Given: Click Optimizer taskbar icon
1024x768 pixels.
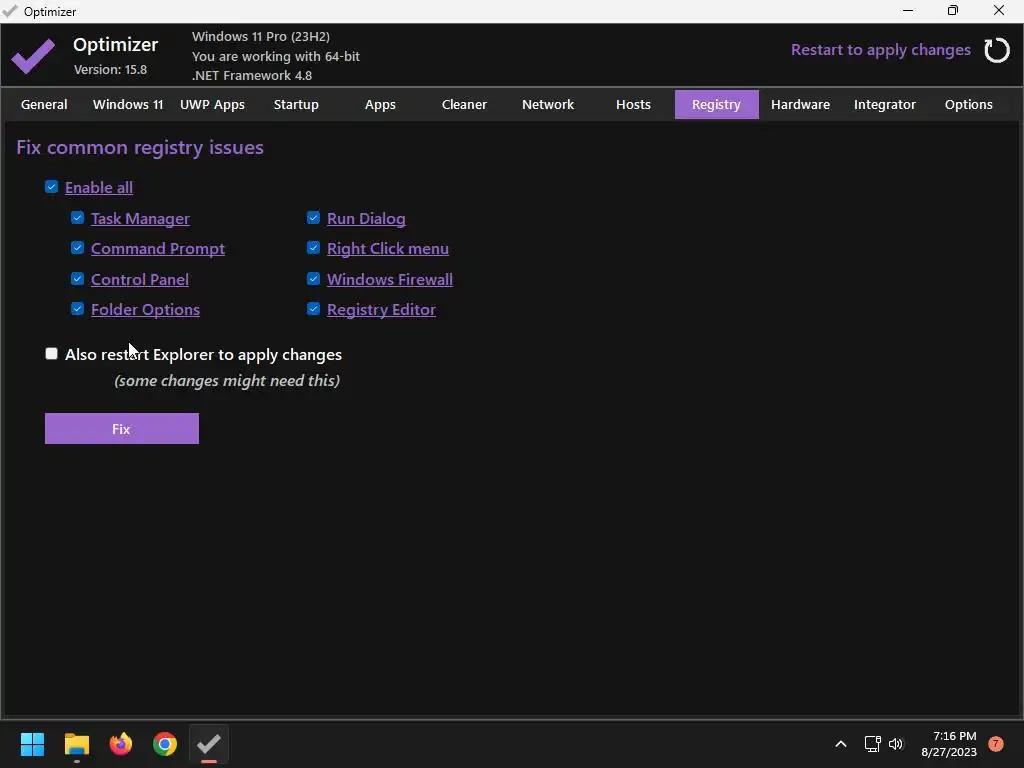Looking at the screenshot, I should point(209,744).
